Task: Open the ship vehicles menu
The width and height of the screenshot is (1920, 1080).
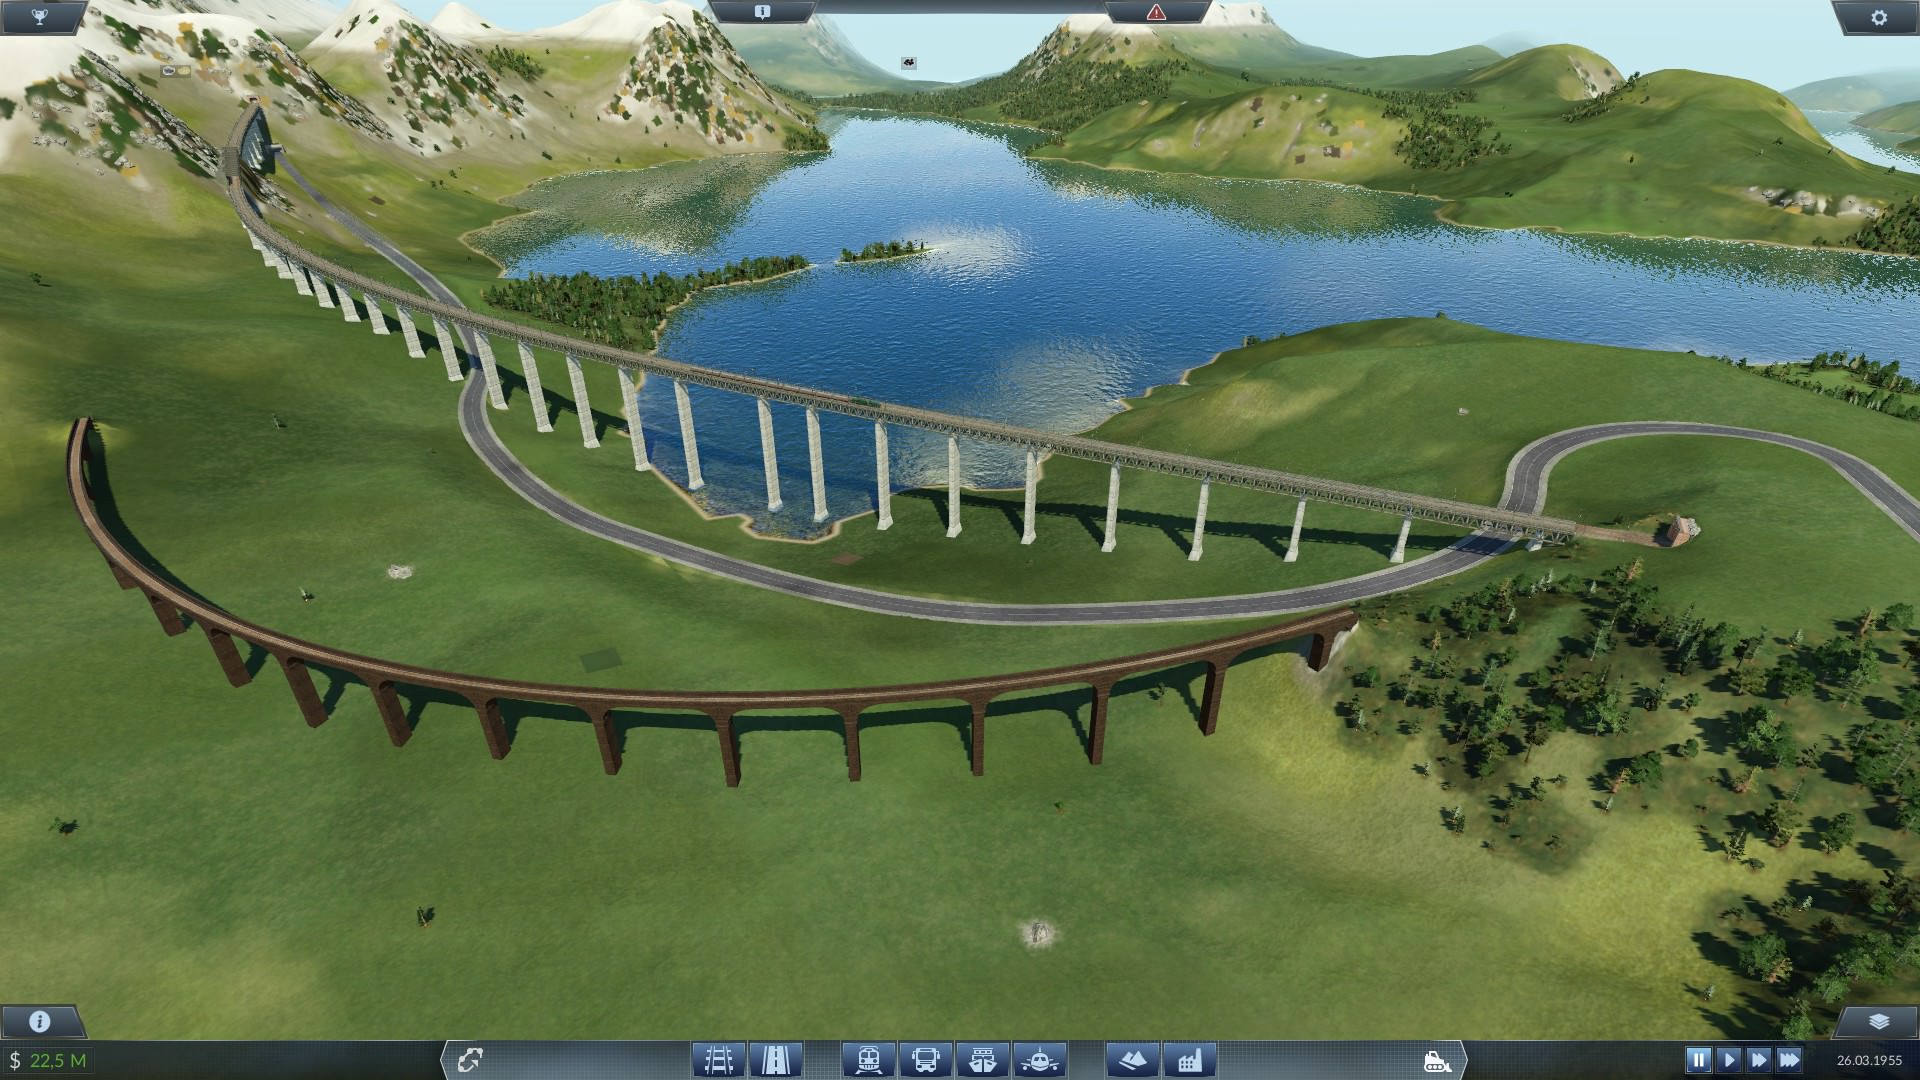Action: [x=982, y=1059]
